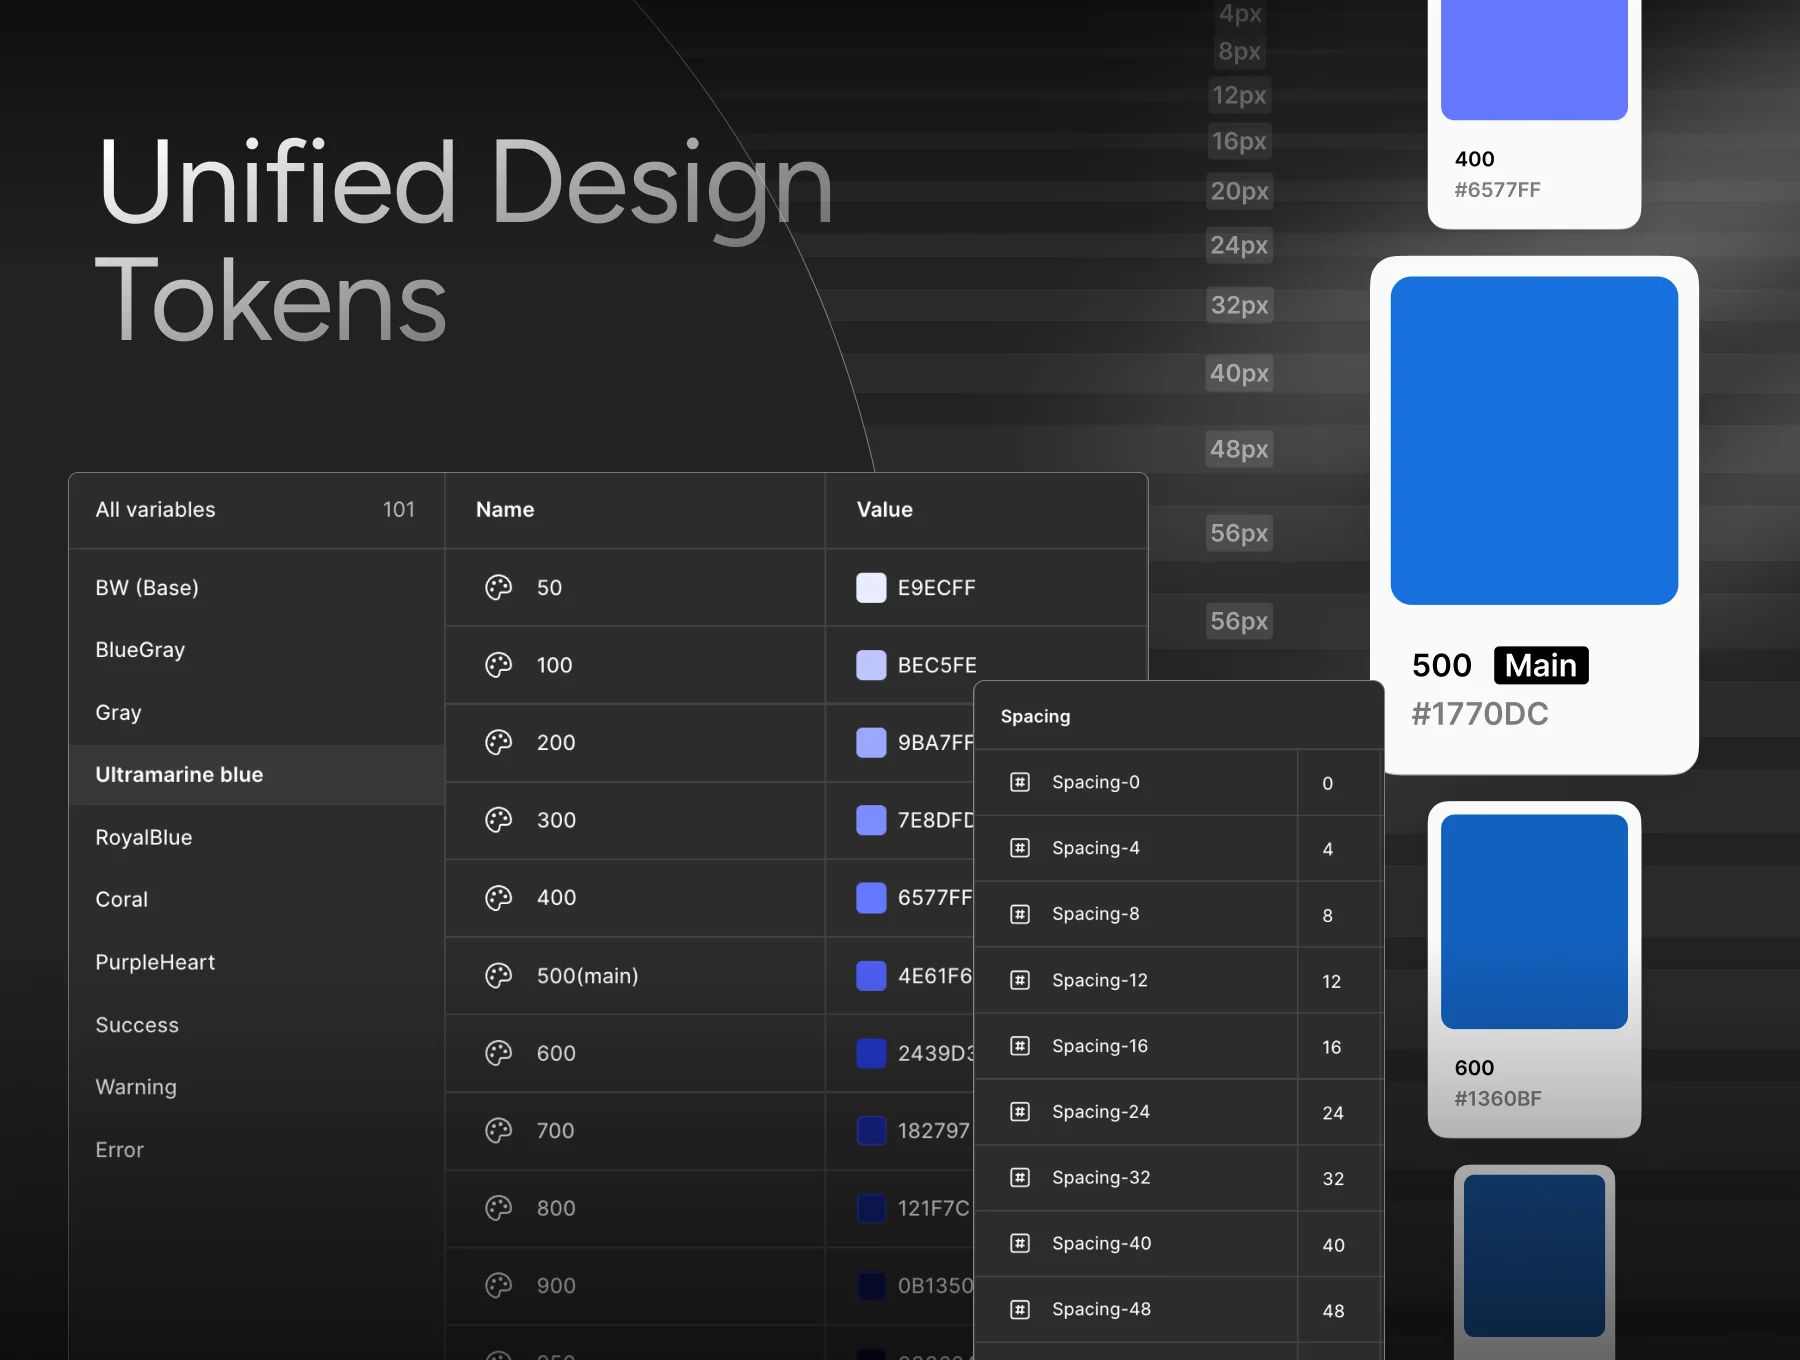Click the number icon beside Spacing-12
Viewport: 1800px width, 1360px height.
(x=1020, y=980)
